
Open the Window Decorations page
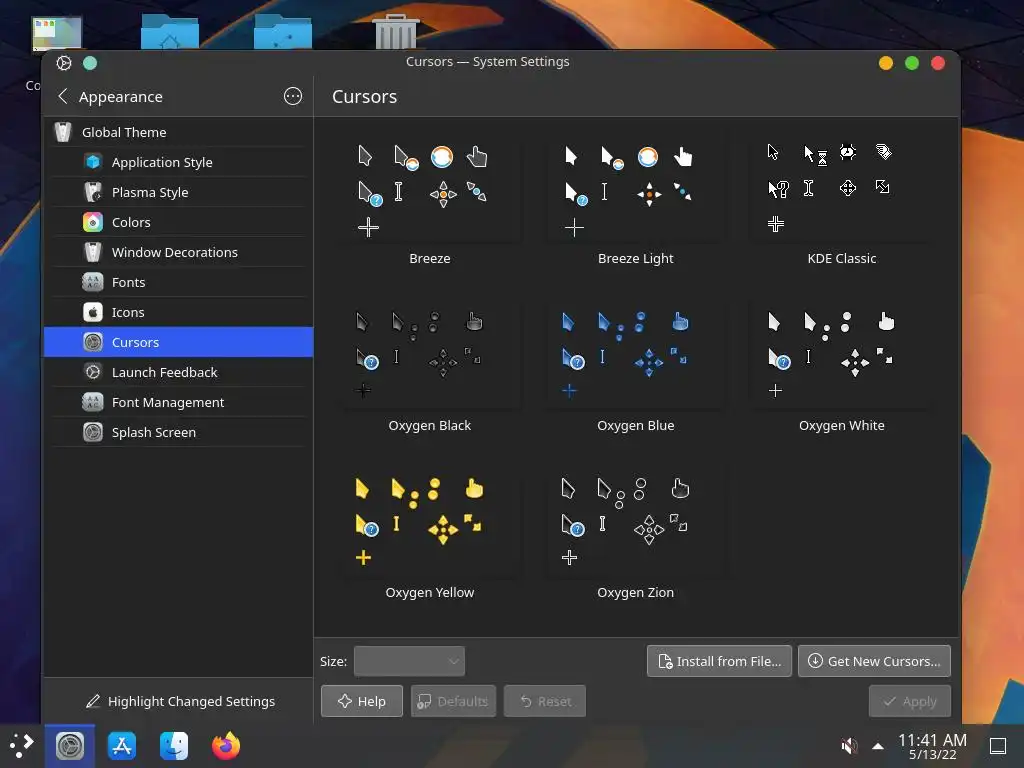[178, 252]
